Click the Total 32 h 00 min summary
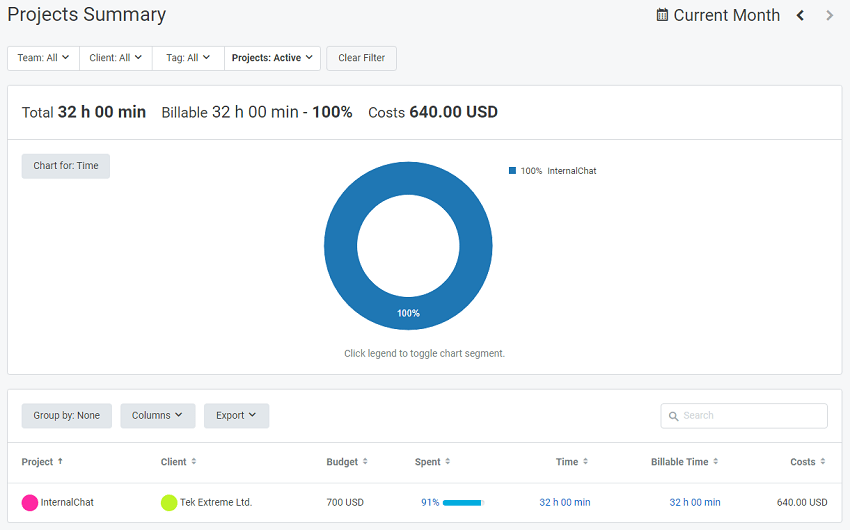850x530 pixels. [x=83, y=112]
